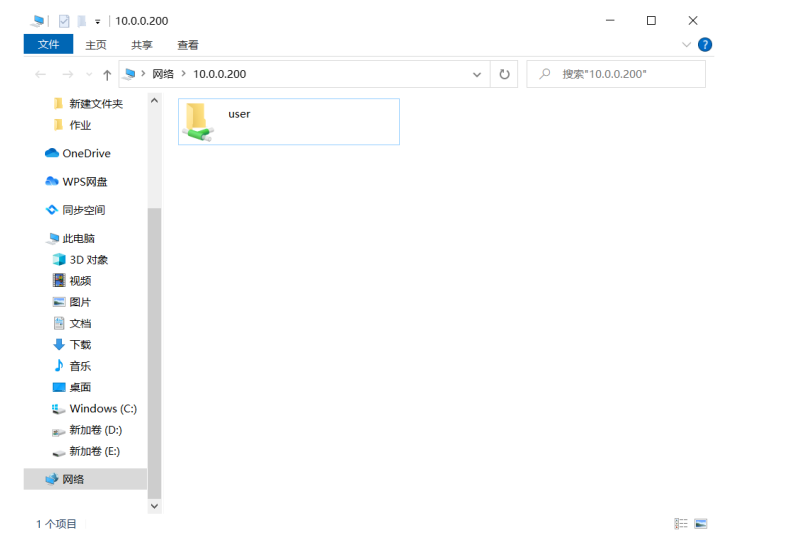Expand the chevron after 网络 in address bar
This screenshot has height=540, width=801.
click(x=183, y=74)
